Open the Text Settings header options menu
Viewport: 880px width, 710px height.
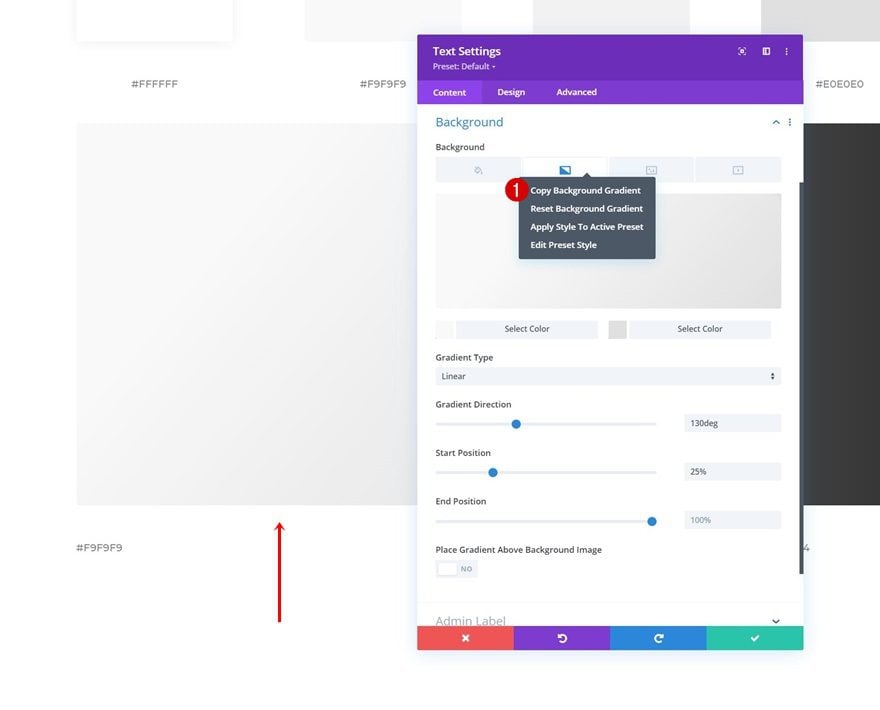pos(786,52)
